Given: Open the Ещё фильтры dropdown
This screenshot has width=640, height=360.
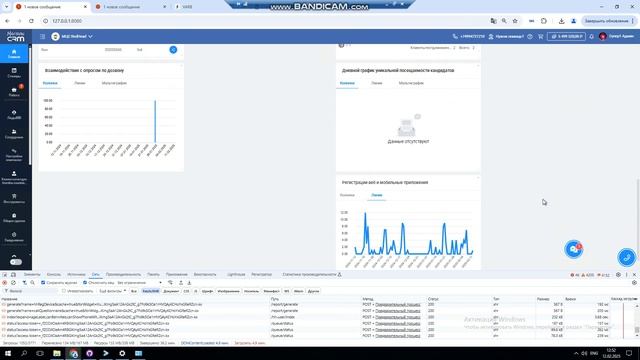Looking at the screenshot, I should (113, 291).
